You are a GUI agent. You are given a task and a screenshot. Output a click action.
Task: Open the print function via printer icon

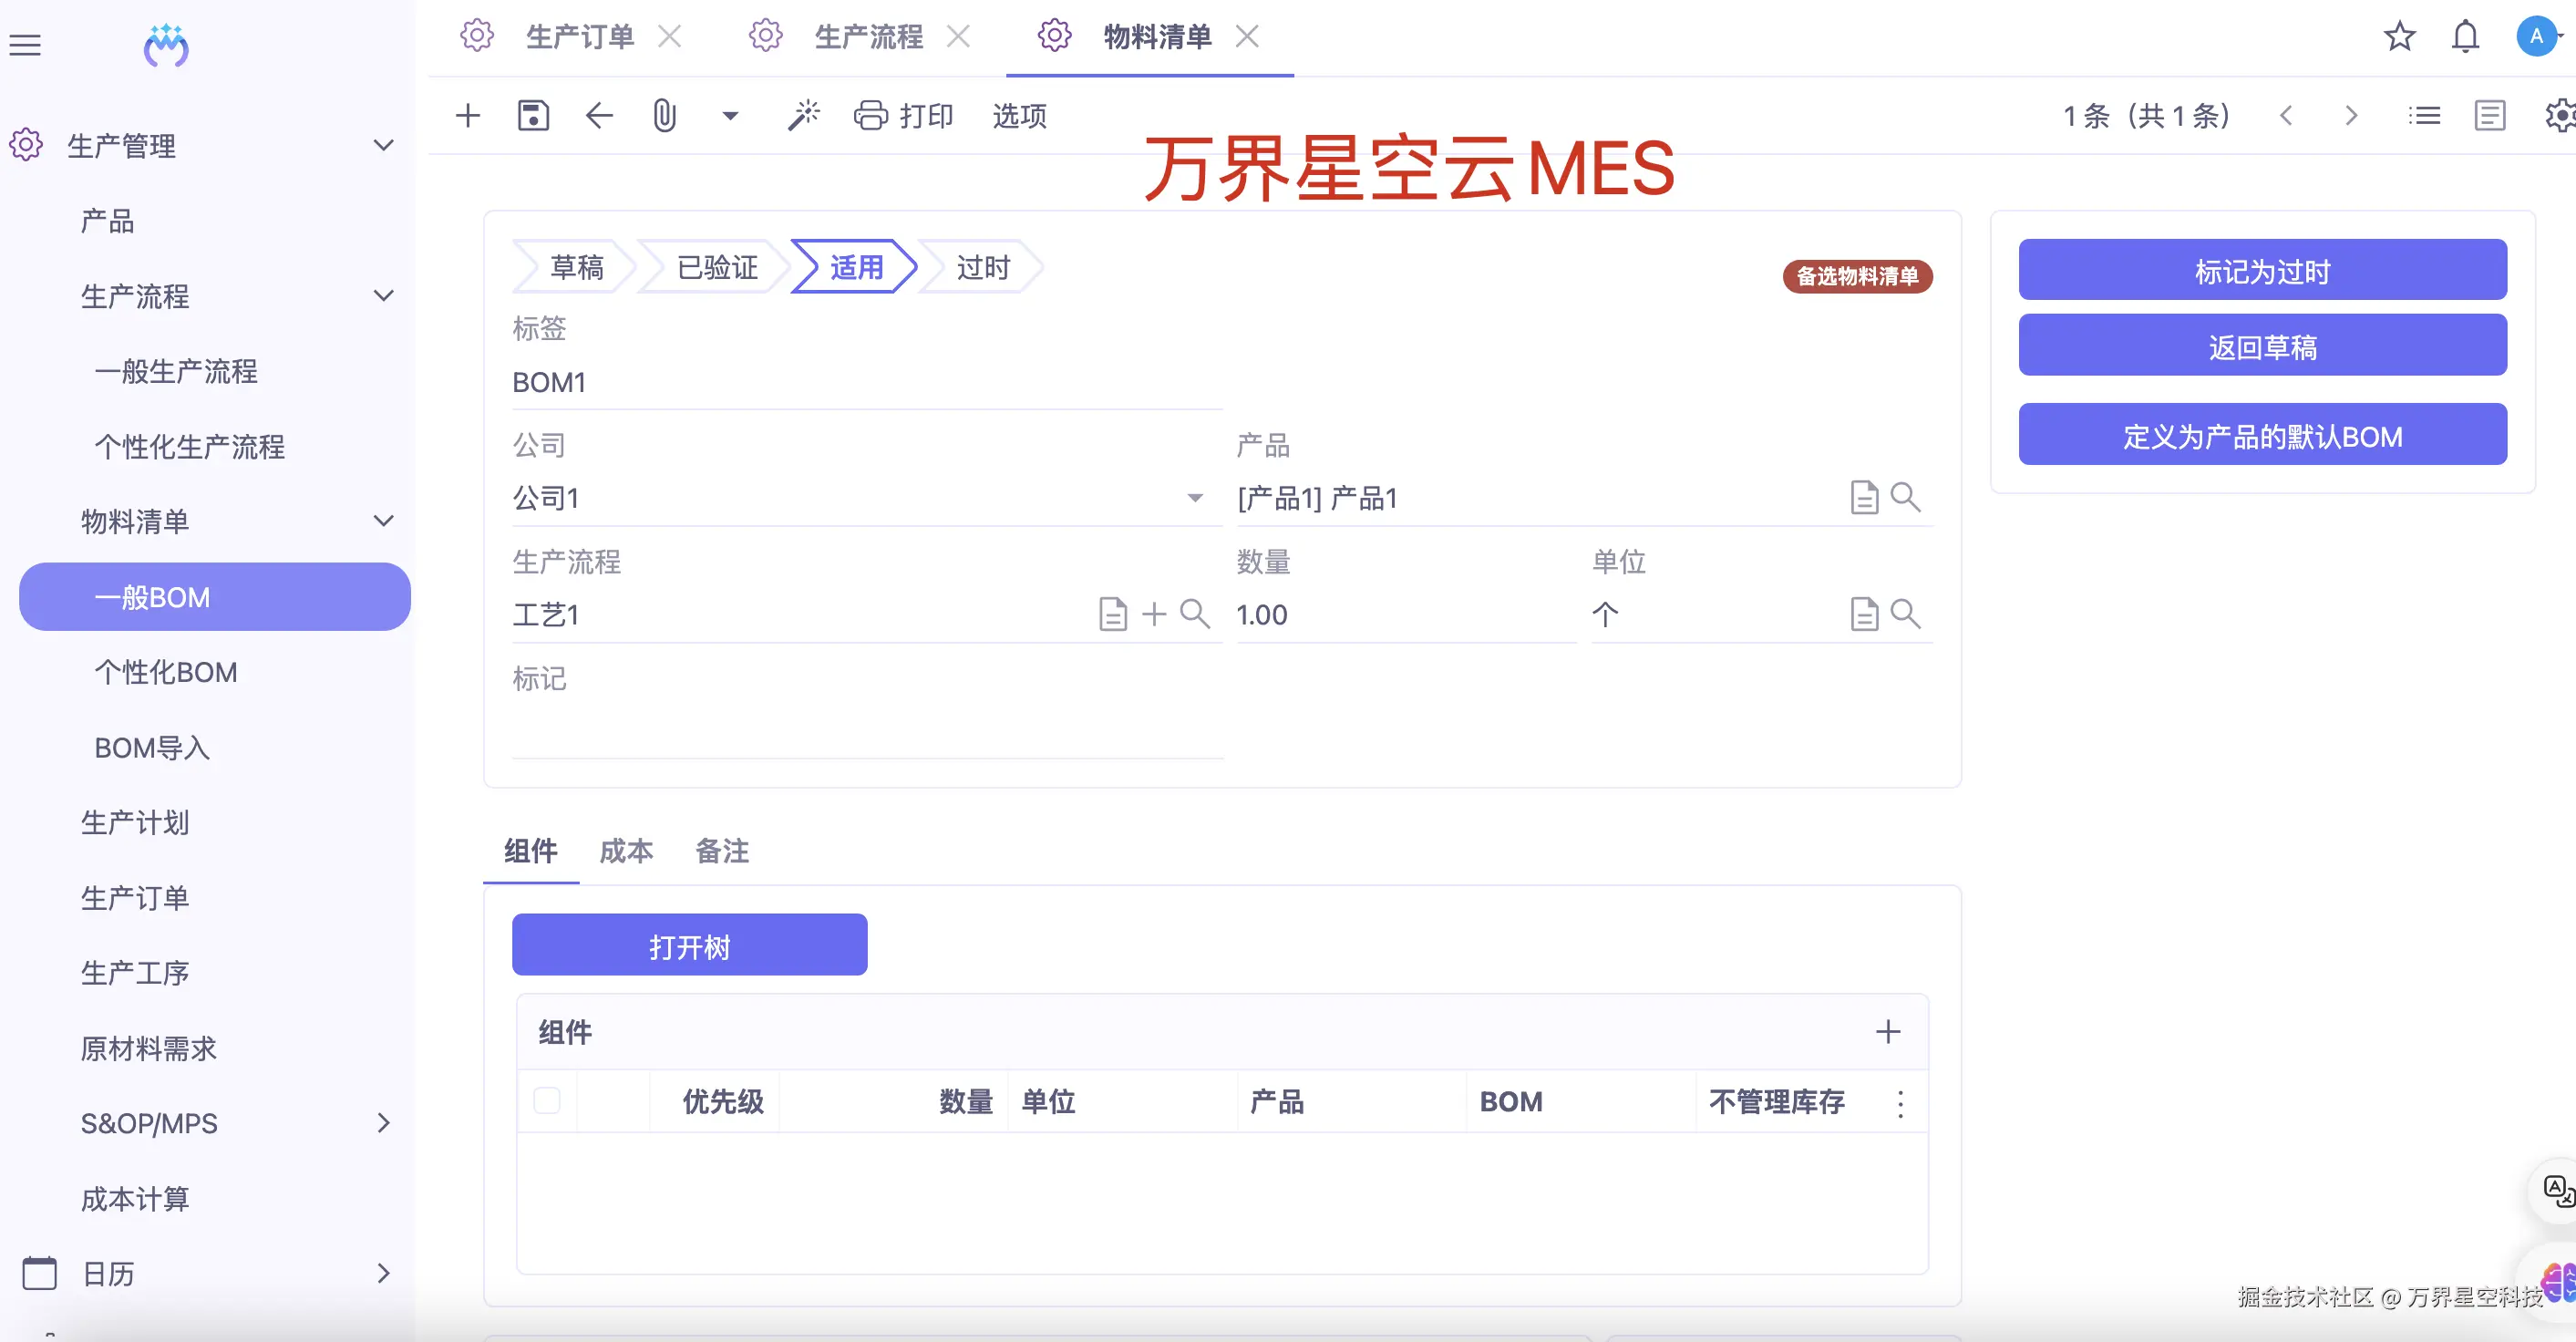(x=871, y=115)
